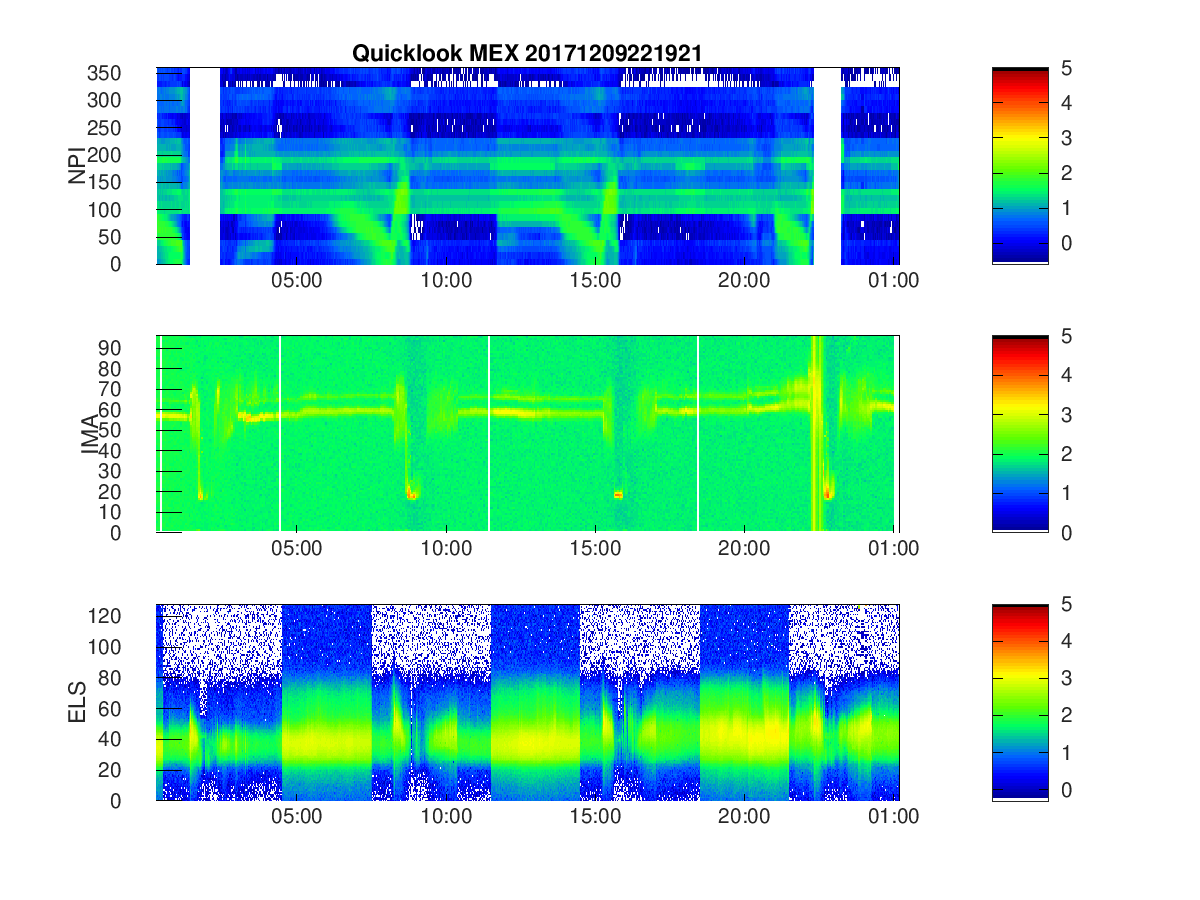Click the NPI panel colorbar

(1020, 166)
